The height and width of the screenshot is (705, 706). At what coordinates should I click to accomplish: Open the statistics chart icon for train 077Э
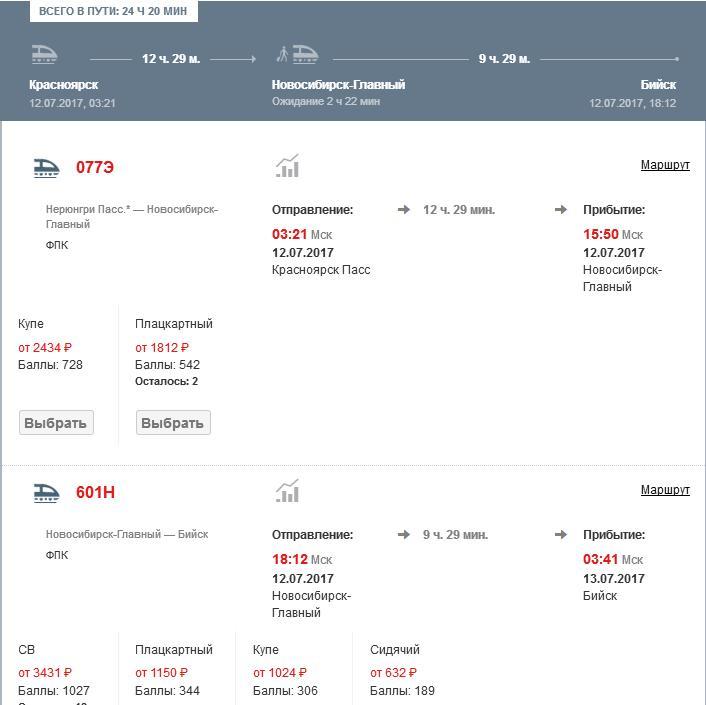coord(288,166)
